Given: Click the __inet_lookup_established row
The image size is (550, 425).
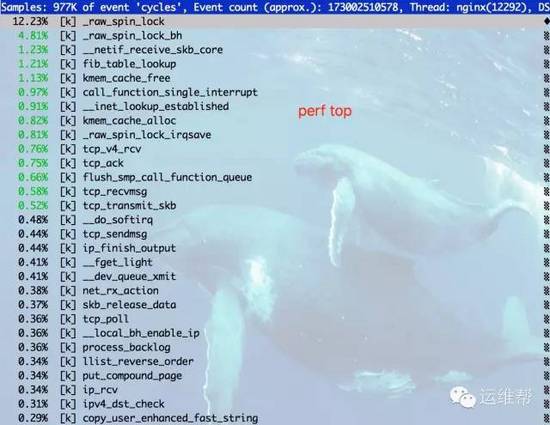Looking at the screenshot, I should click(x=275, y=106).
